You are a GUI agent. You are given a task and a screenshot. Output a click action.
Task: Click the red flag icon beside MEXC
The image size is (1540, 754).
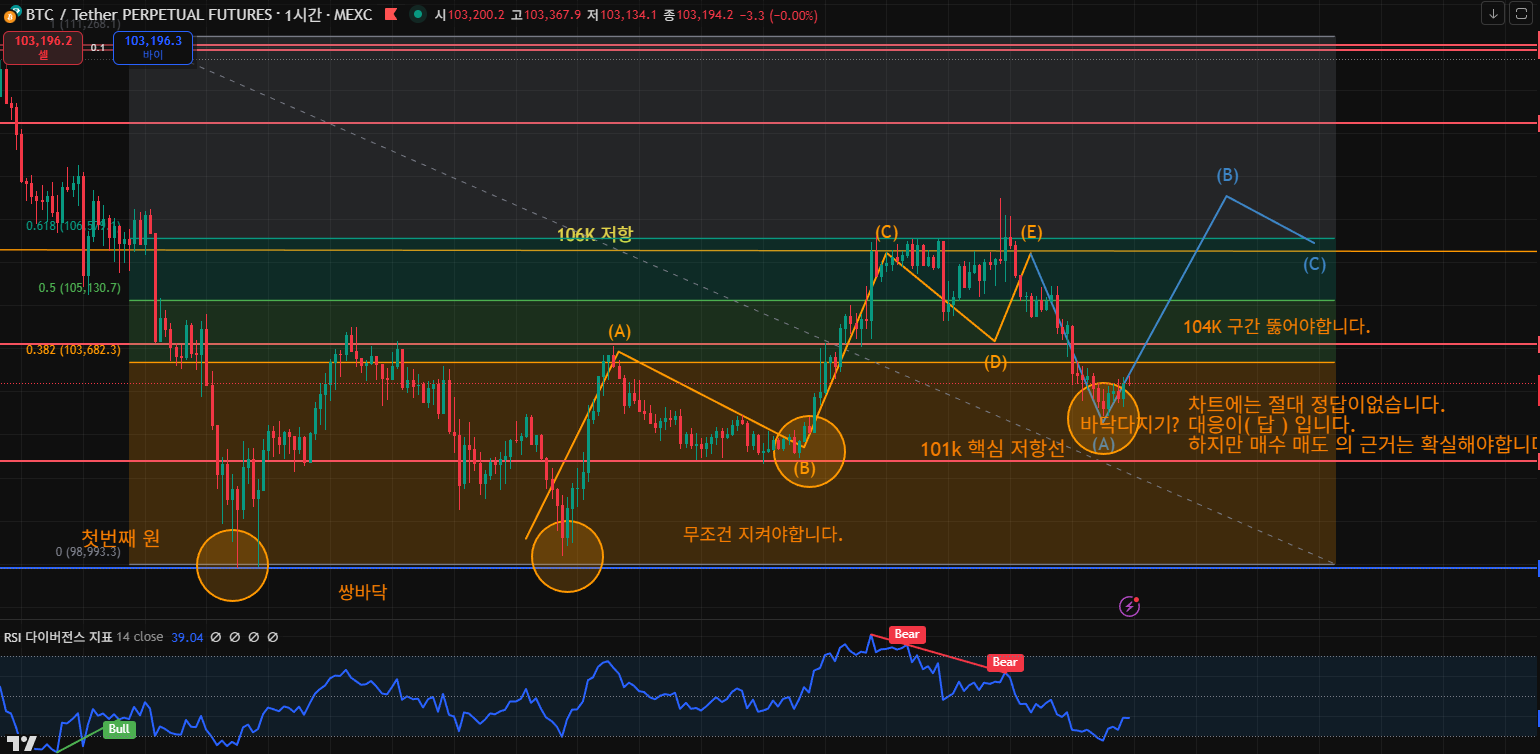[391, 15]
